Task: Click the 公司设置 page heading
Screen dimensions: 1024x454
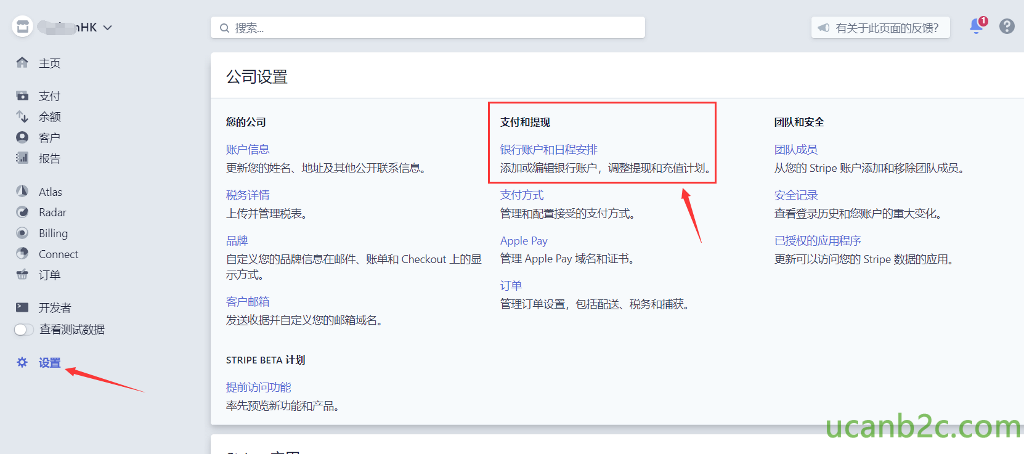Action: 257,77
